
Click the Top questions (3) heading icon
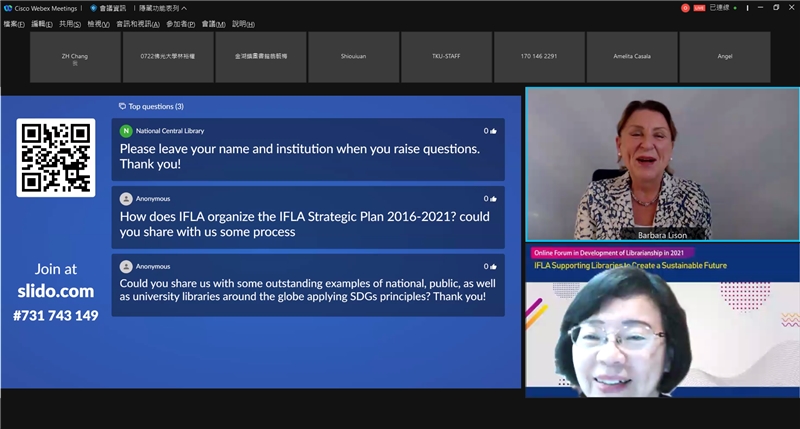[x=122, y=107]
